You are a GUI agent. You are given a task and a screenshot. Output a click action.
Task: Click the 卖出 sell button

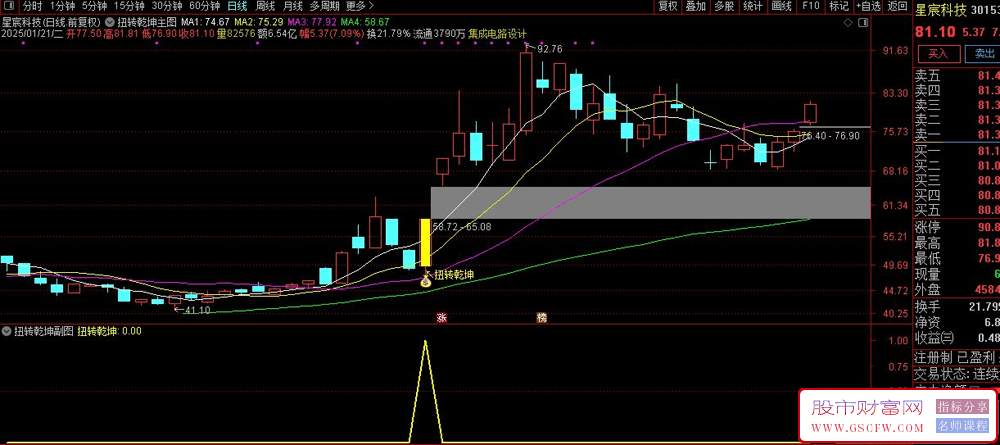click(x=983, y=54)
